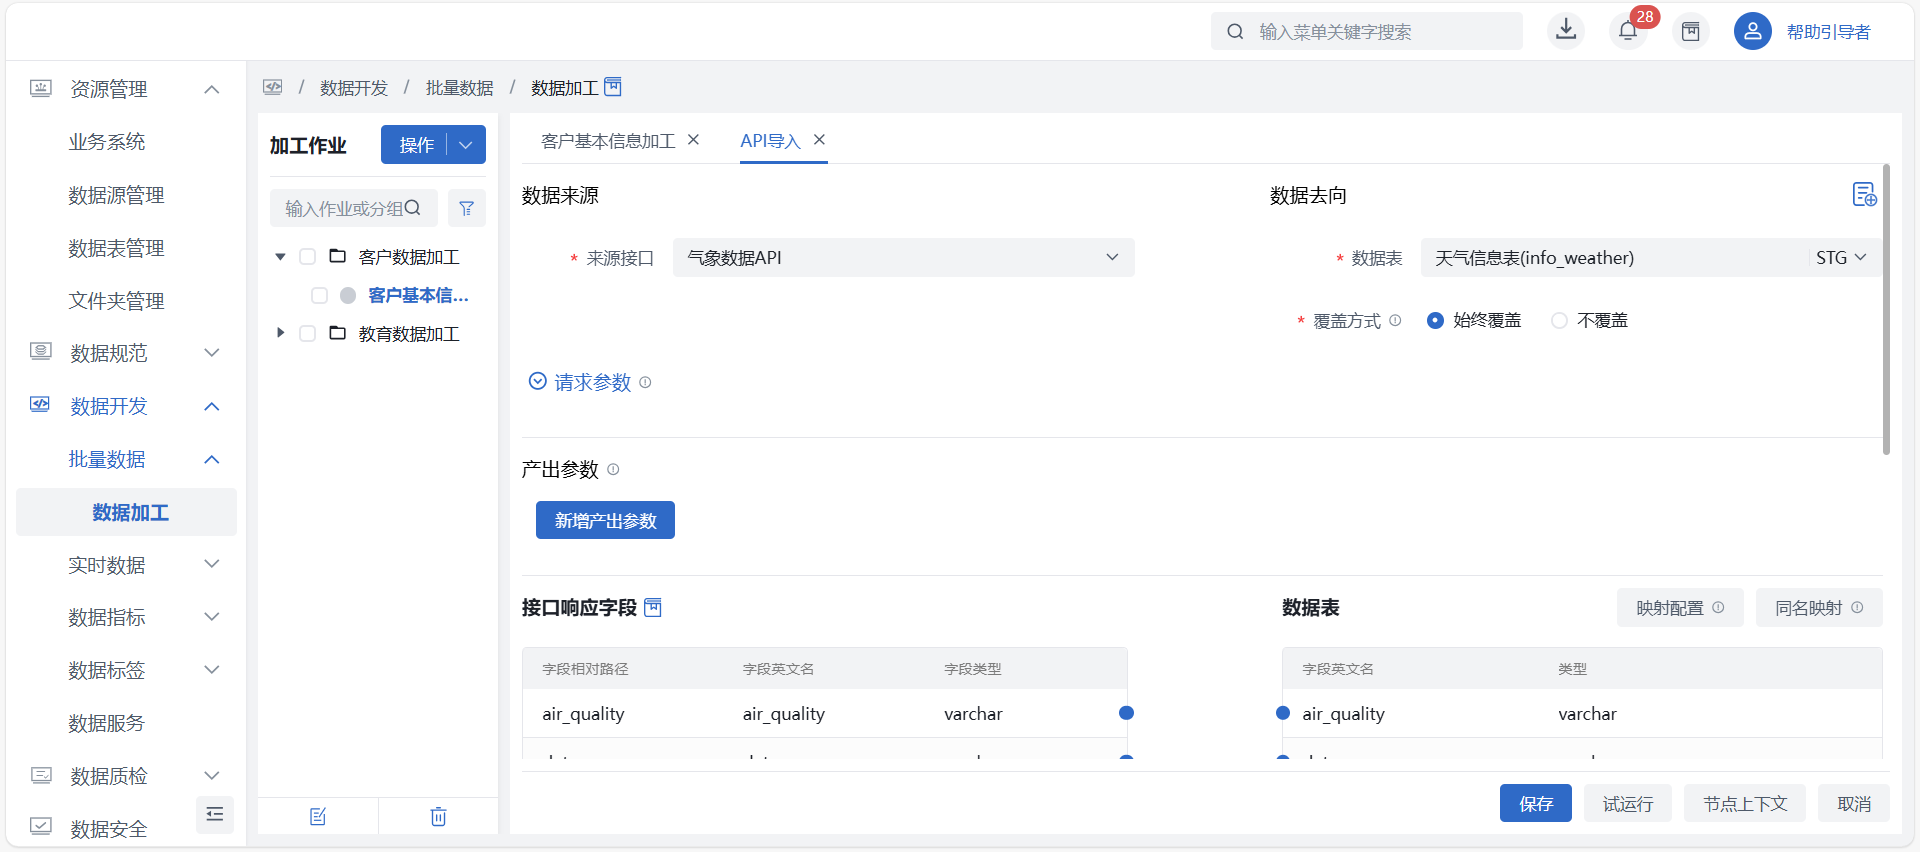Click info icon beside 覆盖方式
This screenshot has width=1920, height=852.
pos(1395,320)
